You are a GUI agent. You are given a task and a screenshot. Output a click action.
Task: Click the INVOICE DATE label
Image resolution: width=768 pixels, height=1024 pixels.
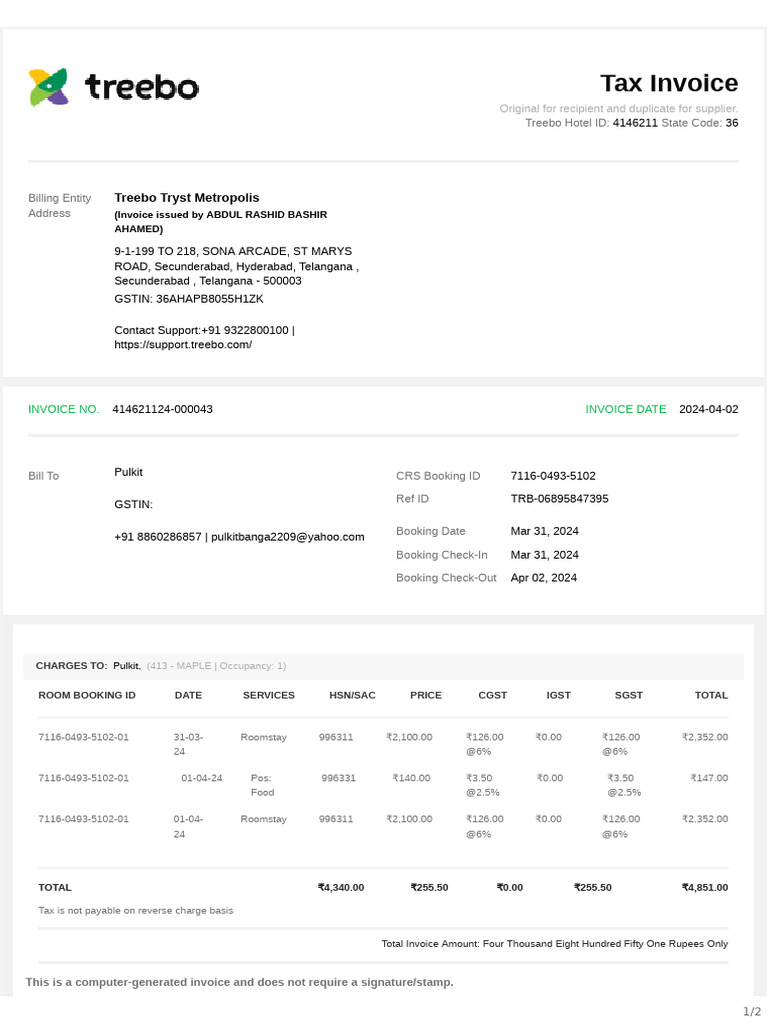[x=626, y=409]
